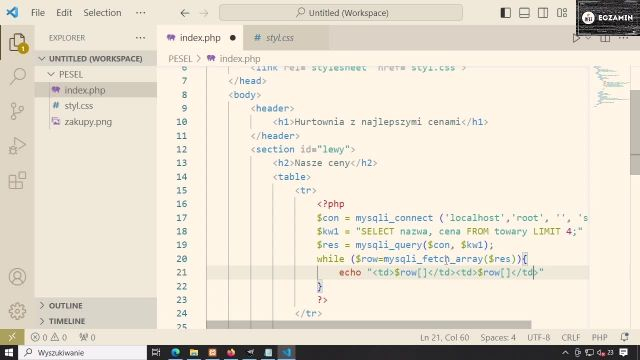Open zakupy.png in the explorer
This screenshot has width=640, height=360.
(96, 122)
